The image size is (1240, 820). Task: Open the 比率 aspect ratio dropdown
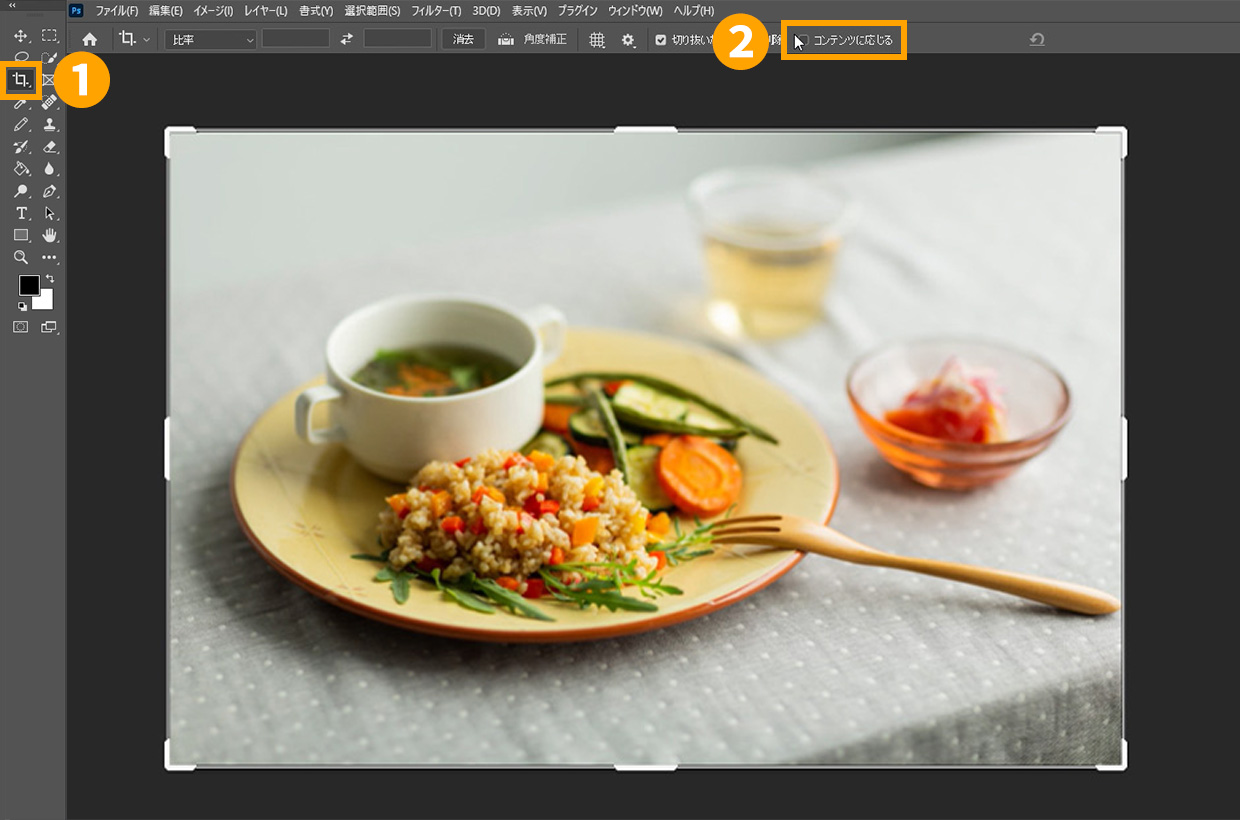point(210,40)
